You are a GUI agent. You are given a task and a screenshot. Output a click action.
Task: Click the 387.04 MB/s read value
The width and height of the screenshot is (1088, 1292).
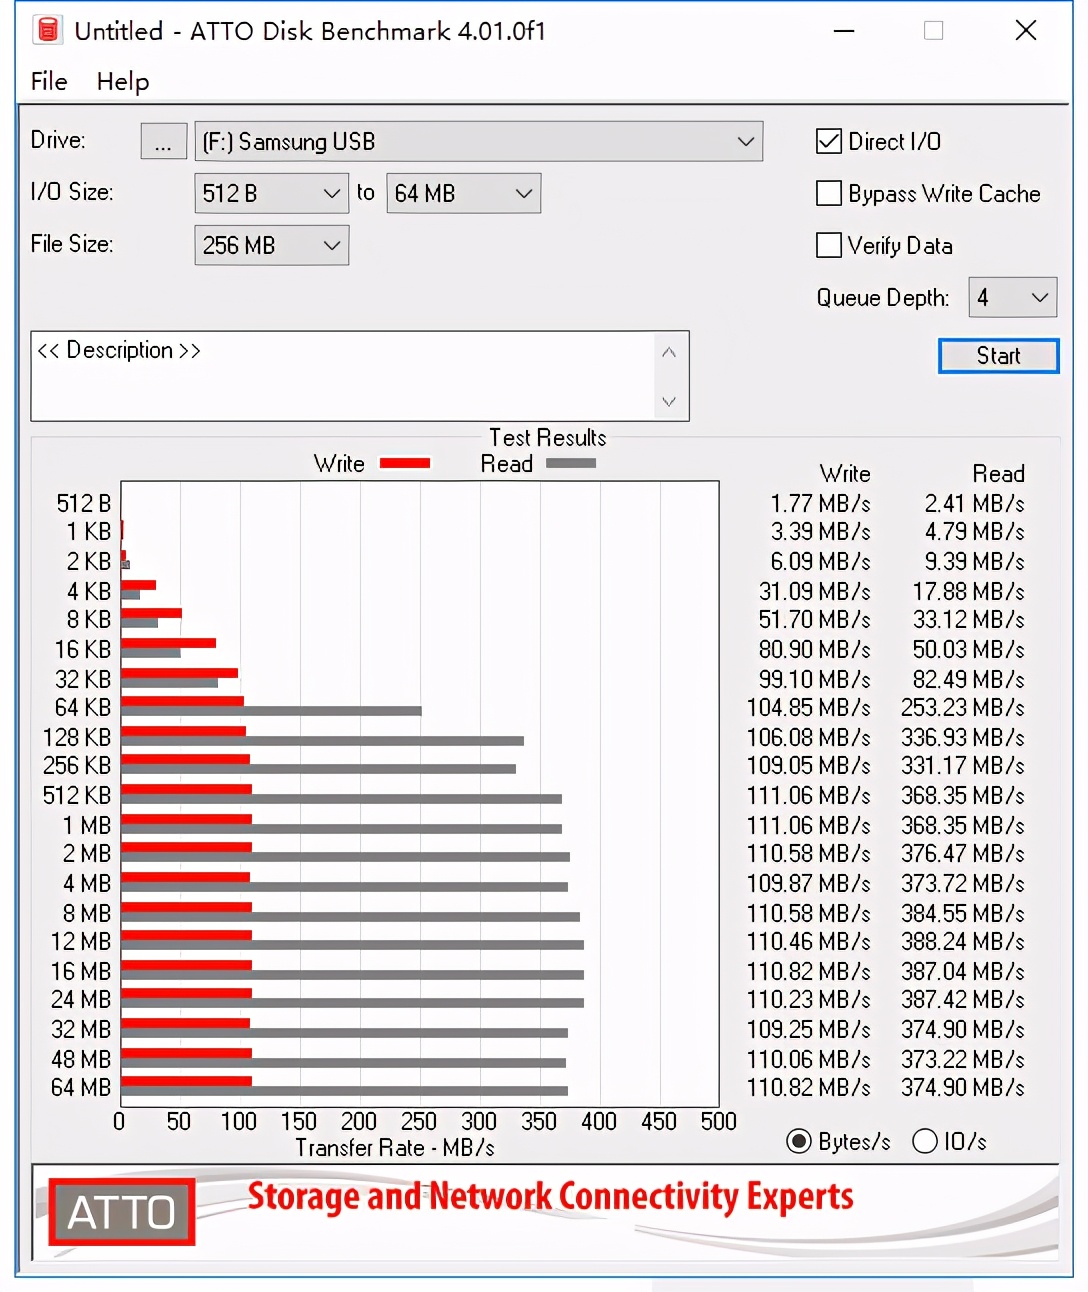(x=963, y=971)
